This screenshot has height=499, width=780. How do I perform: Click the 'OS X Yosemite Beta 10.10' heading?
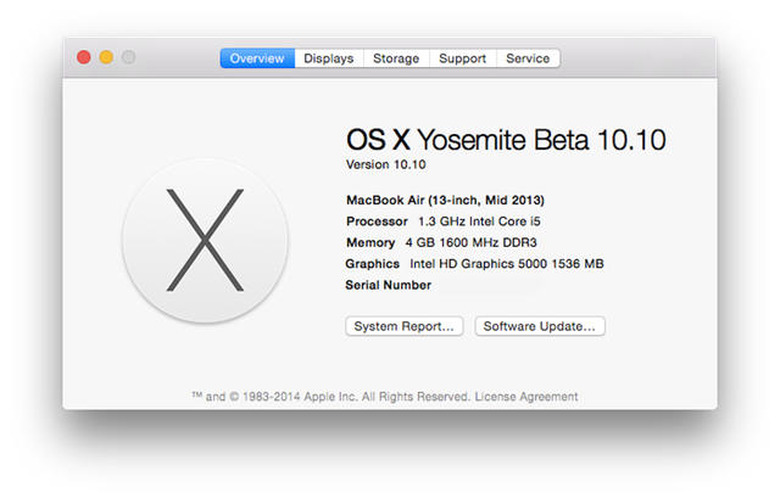(506, 139)
